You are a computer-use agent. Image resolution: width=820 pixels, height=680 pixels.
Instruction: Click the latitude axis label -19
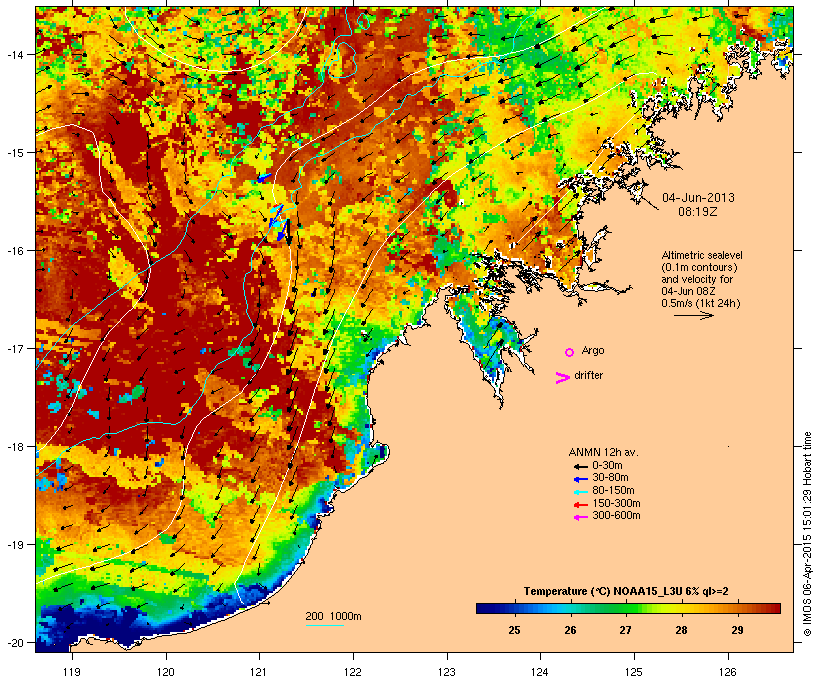[x=14, y=545]
